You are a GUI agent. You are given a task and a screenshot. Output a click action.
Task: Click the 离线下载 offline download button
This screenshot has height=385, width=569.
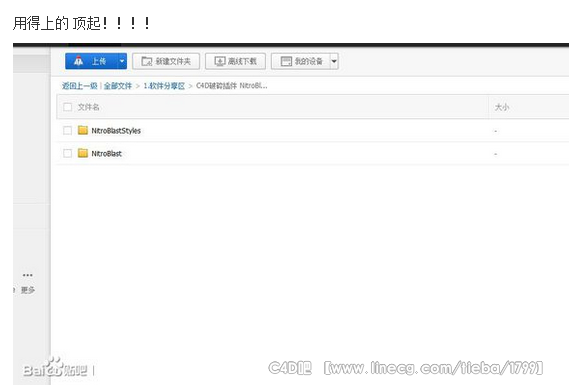click(x=235, y=61)
